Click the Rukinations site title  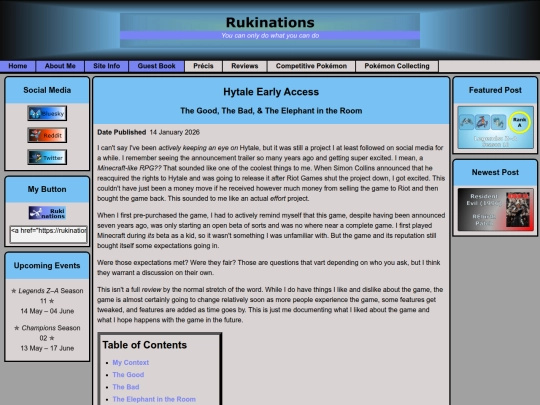coord(270,22)
